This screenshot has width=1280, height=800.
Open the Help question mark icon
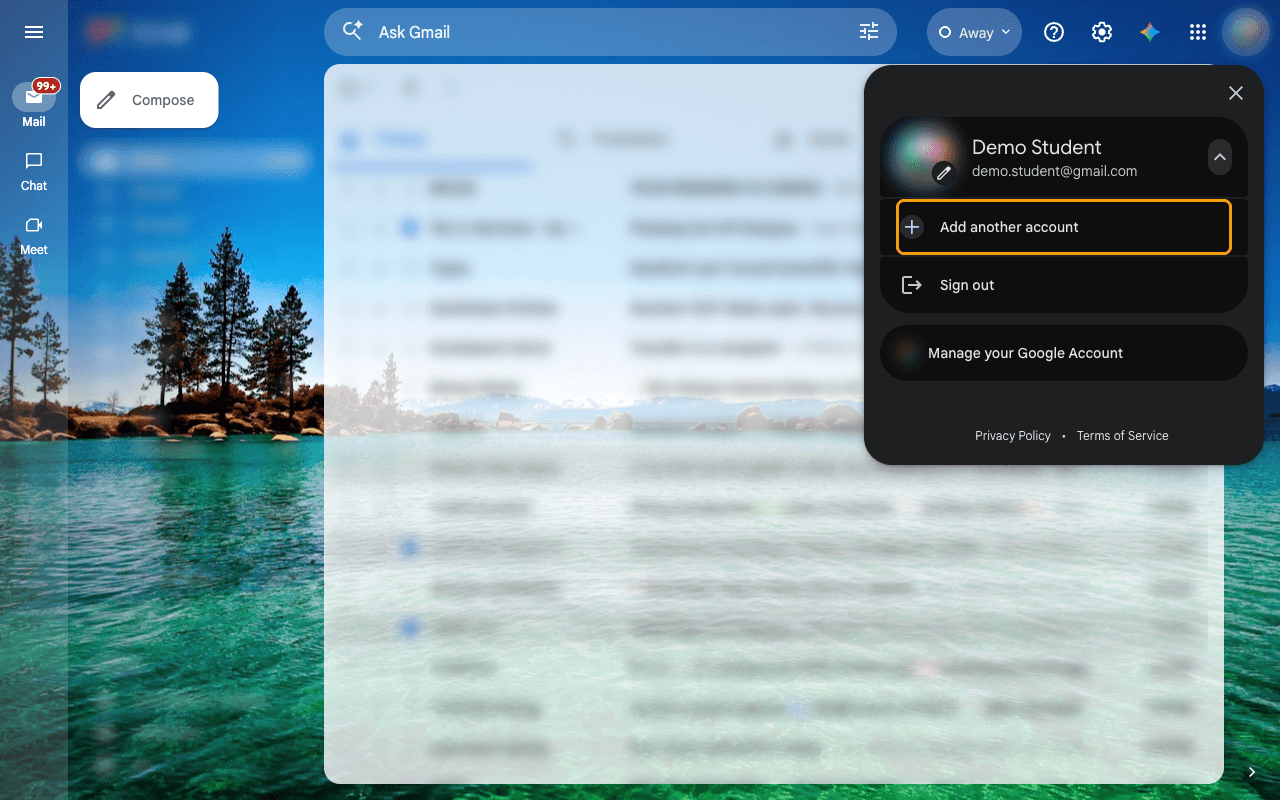[x=1054, y=32]
